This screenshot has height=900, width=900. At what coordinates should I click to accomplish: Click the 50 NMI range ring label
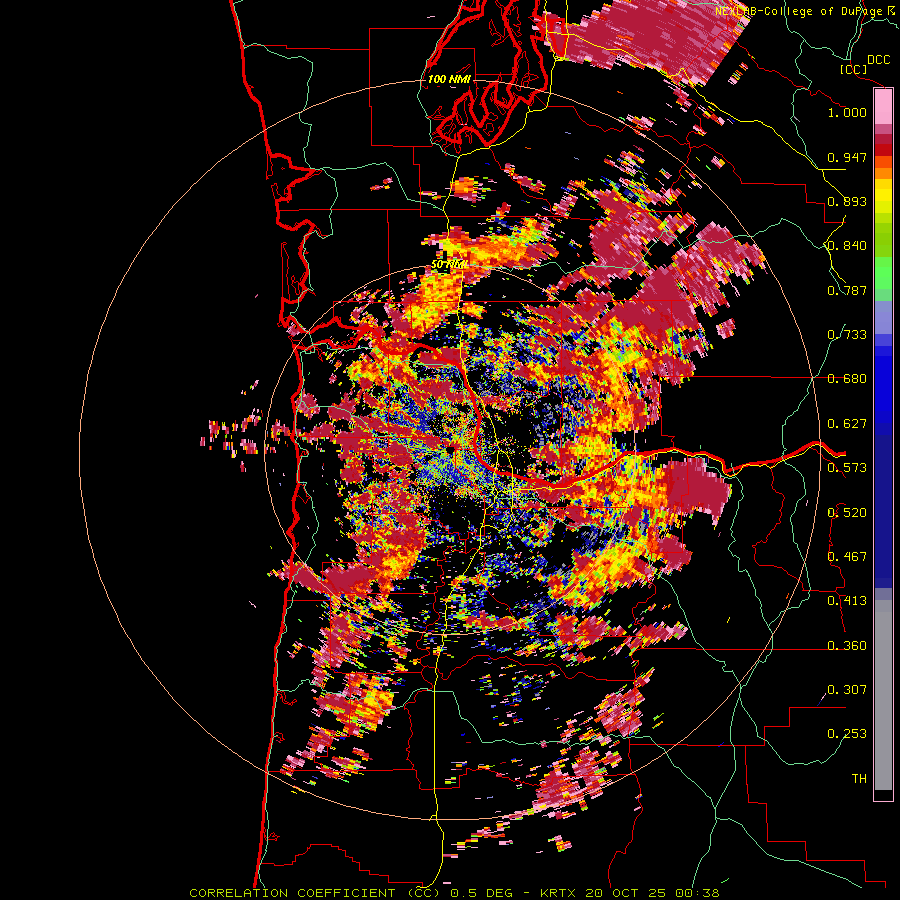point(448,265)
